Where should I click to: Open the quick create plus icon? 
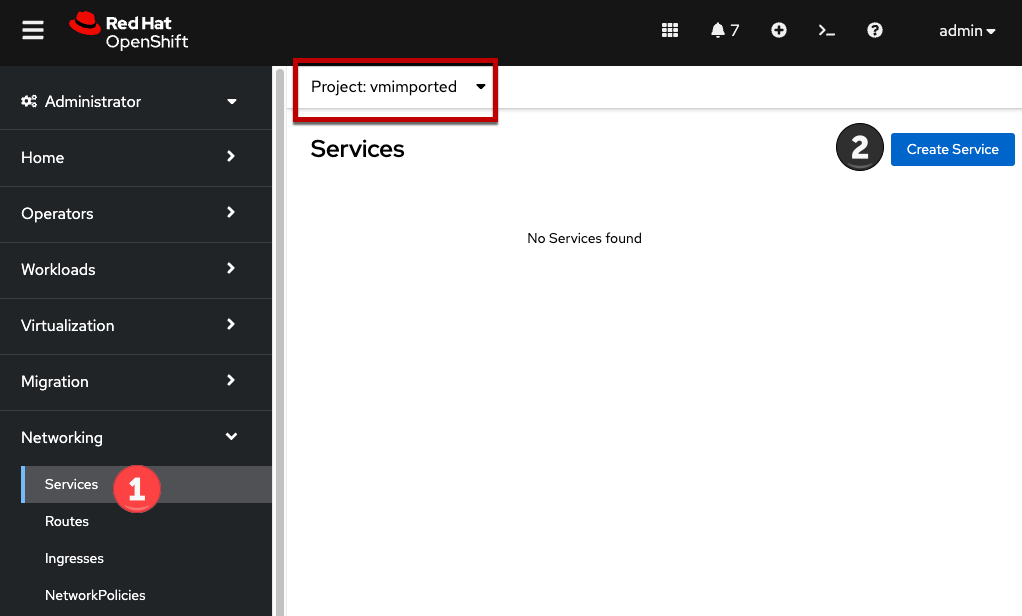click(x=778, y=30)
